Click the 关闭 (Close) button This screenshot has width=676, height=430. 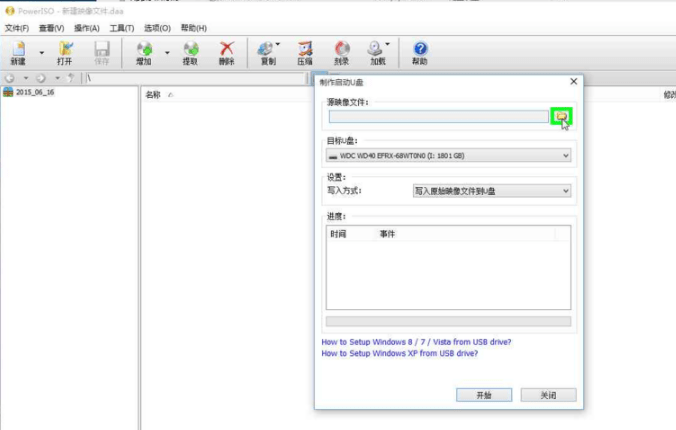coord(548,395)
